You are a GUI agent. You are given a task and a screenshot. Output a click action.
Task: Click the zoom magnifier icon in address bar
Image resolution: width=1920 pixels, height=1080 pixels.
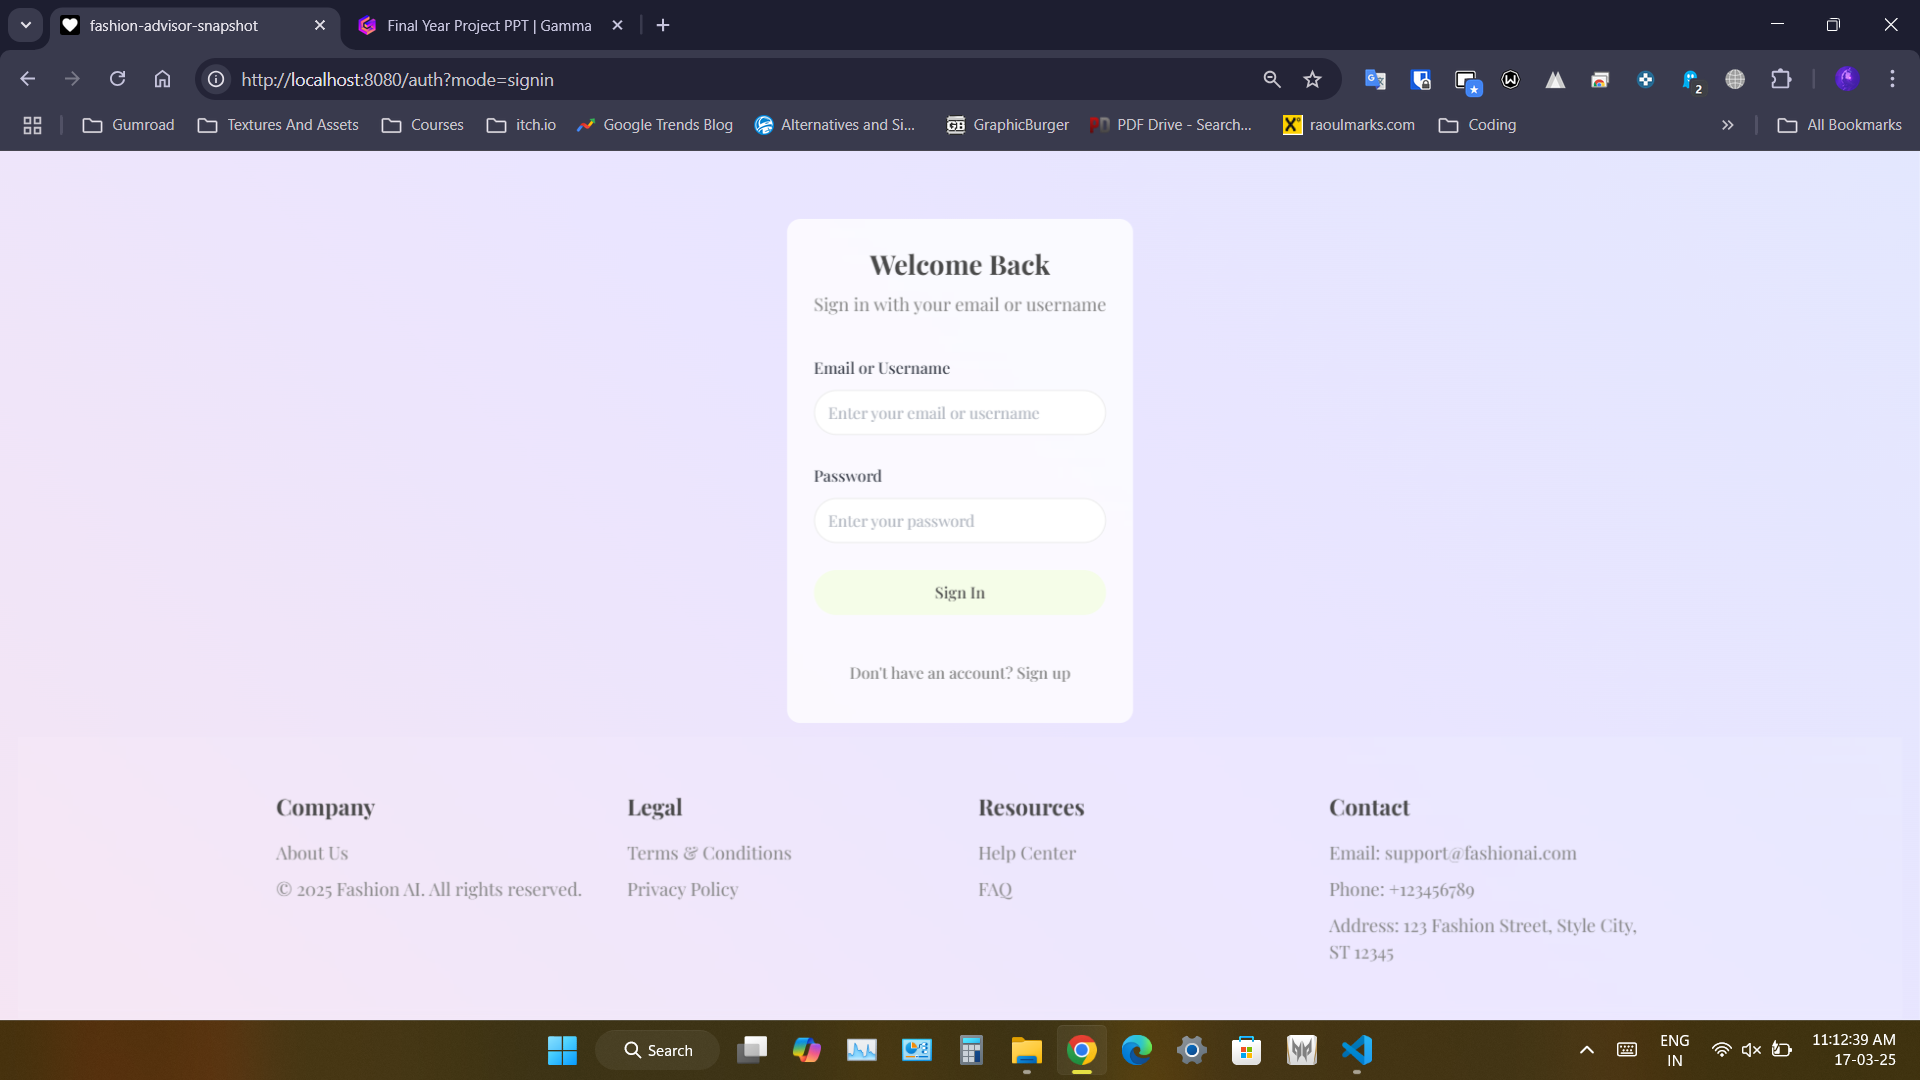coord(1271,79)
